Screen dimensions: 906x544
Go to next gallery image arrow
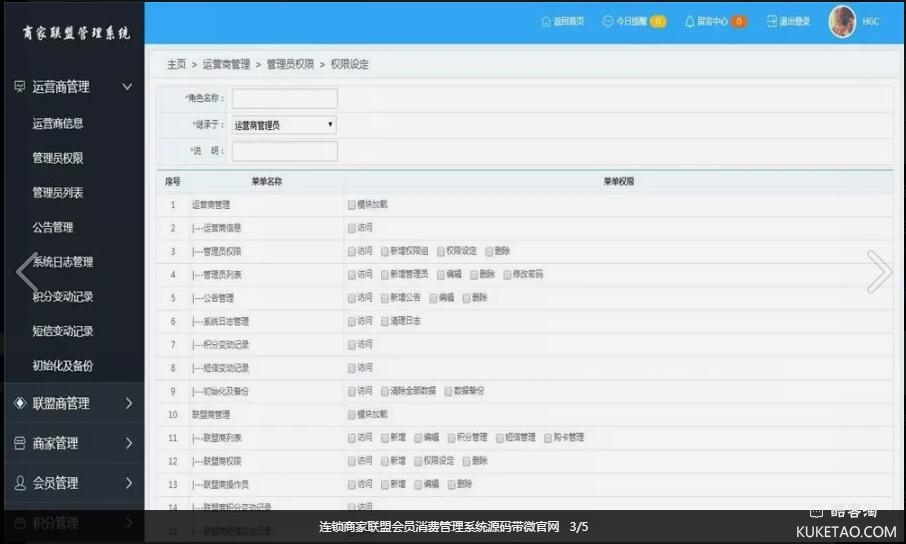(x=879, y=272)
